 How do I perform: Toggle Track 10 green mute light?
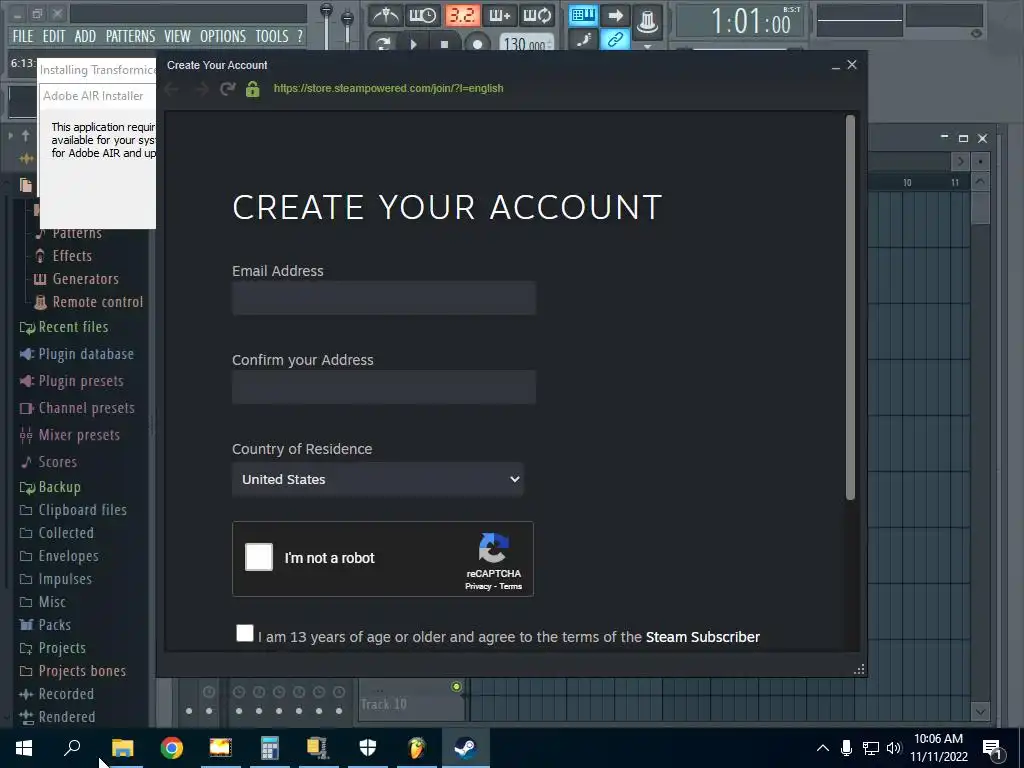[x=456, y=686]
